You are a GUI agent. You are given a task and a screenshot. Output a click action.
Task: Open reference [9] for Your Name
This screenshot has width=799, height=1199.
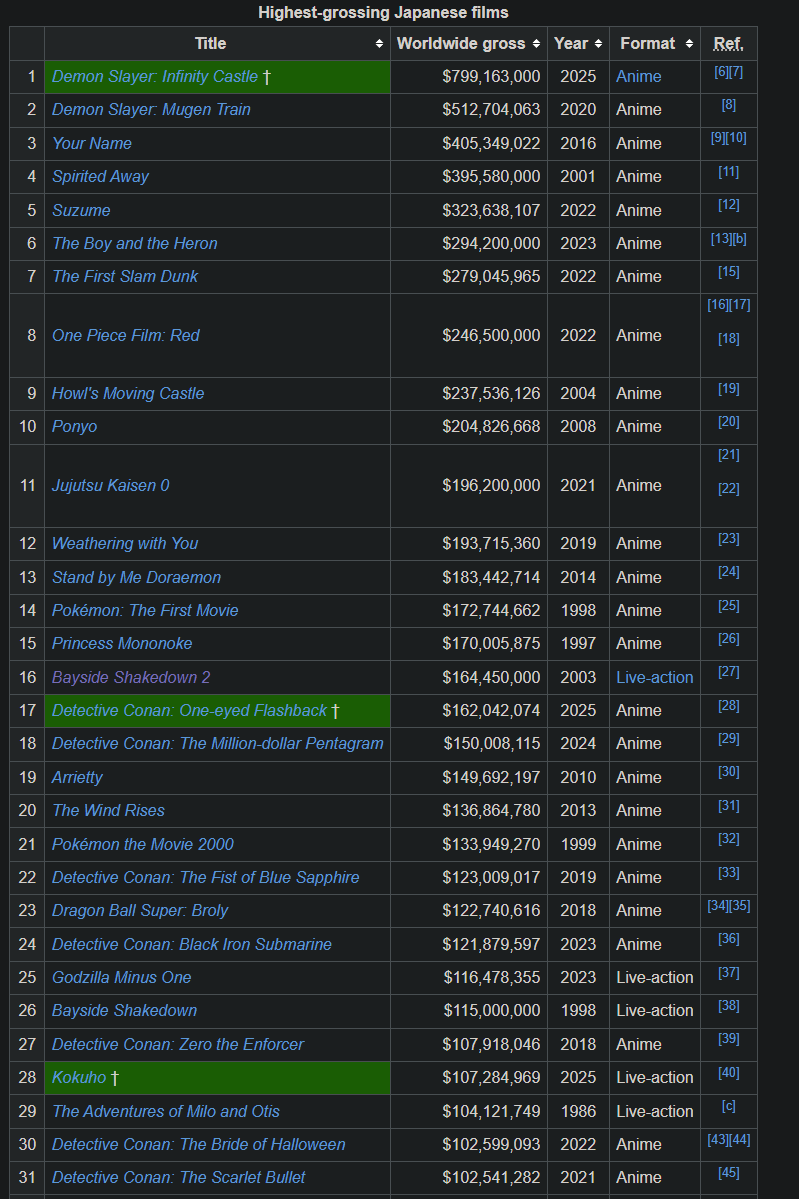[718, 138]
